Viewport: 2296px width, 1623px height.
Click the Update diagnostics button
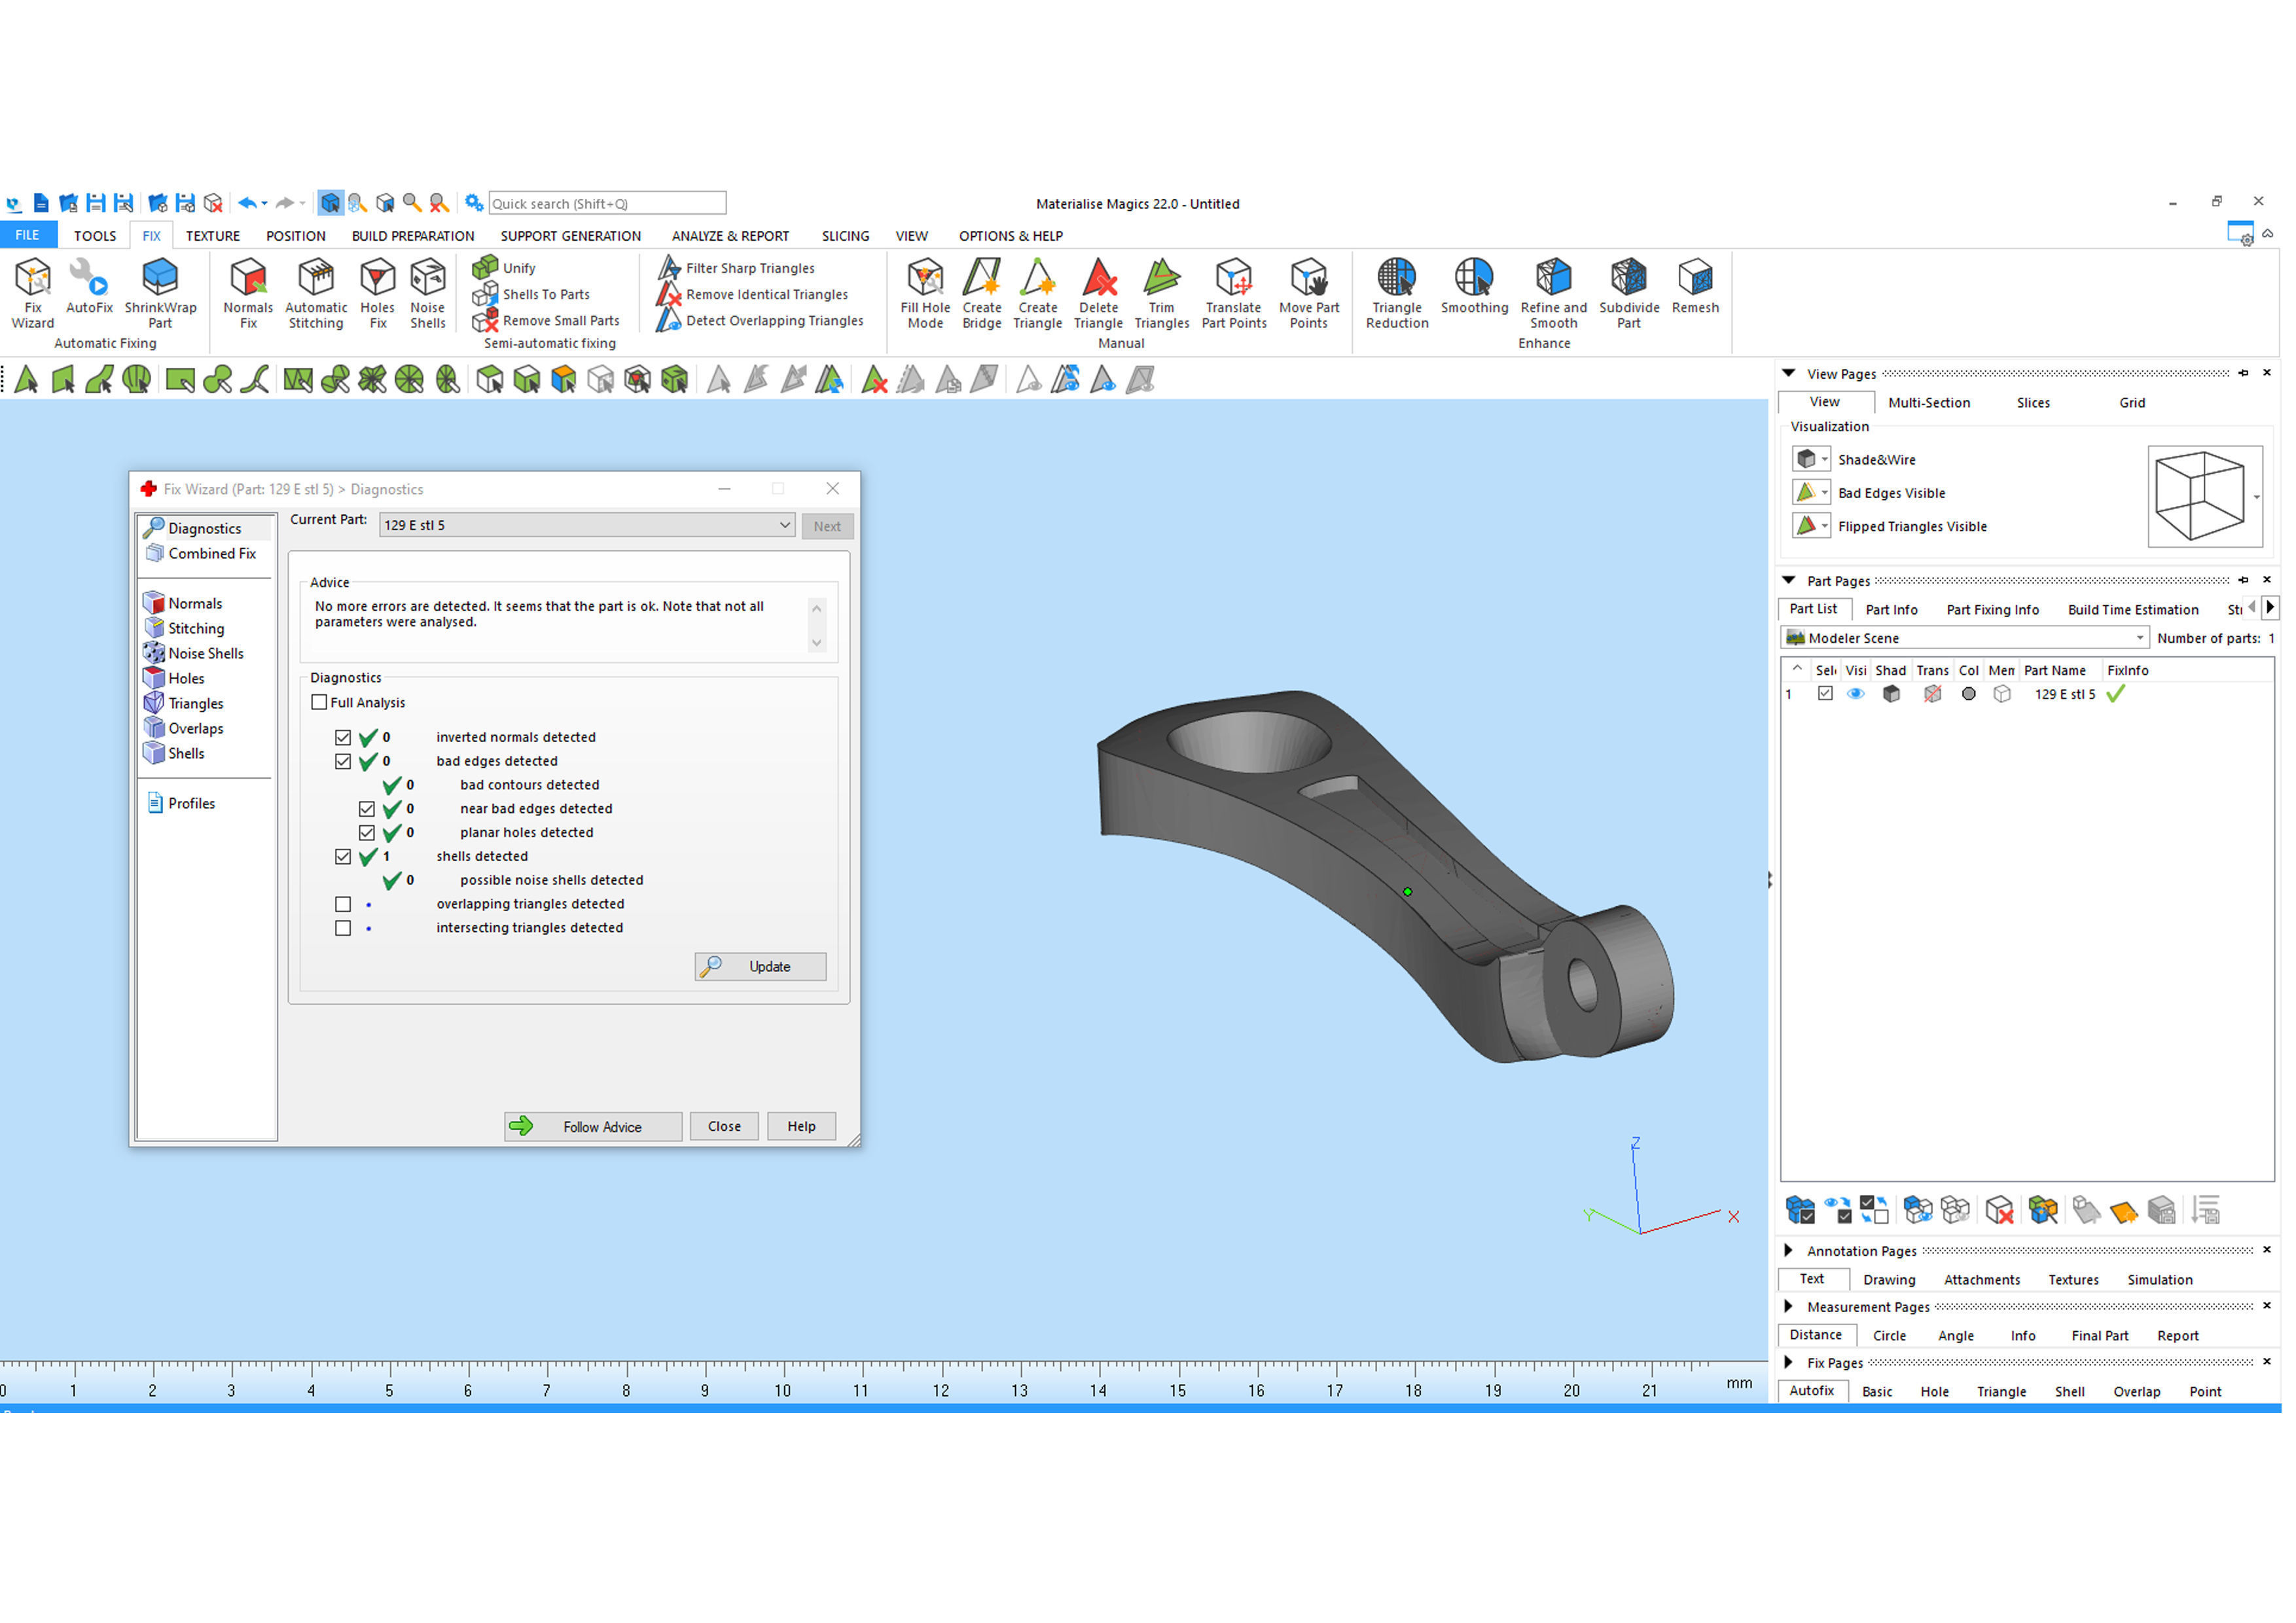coord(760,967)
